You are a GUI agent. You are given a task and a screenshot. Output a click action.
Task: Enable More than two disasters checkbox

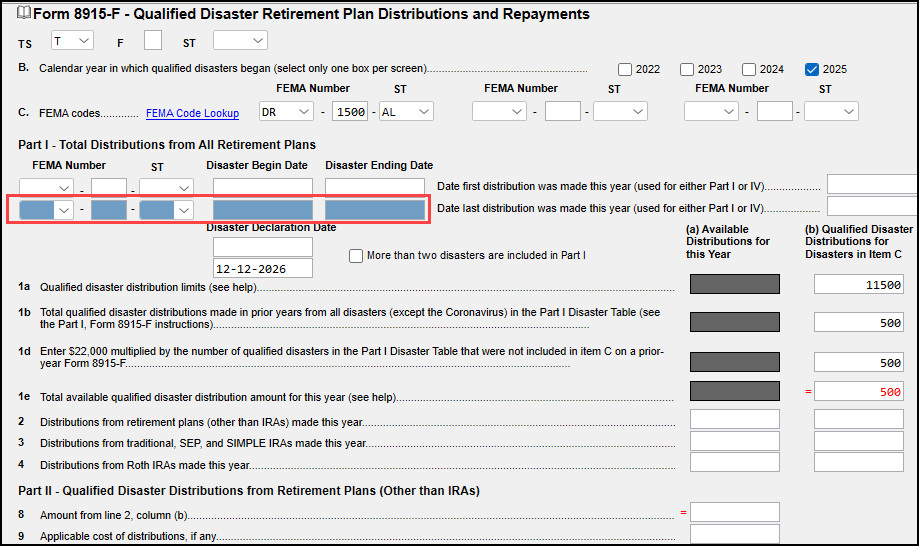[356, 256]
